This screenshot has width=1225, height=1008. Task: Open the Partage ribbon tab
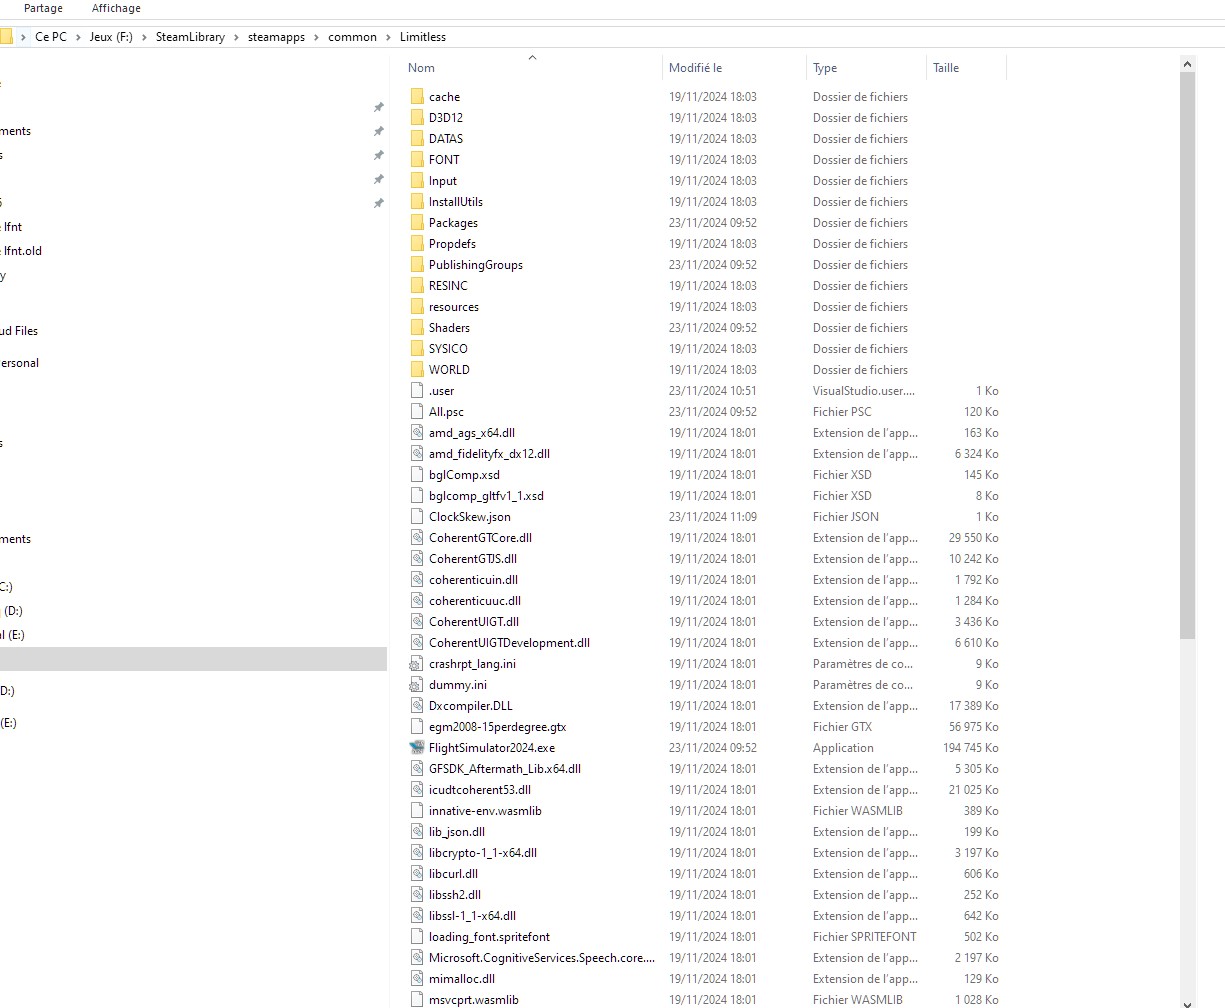click(x=43, y=8)
